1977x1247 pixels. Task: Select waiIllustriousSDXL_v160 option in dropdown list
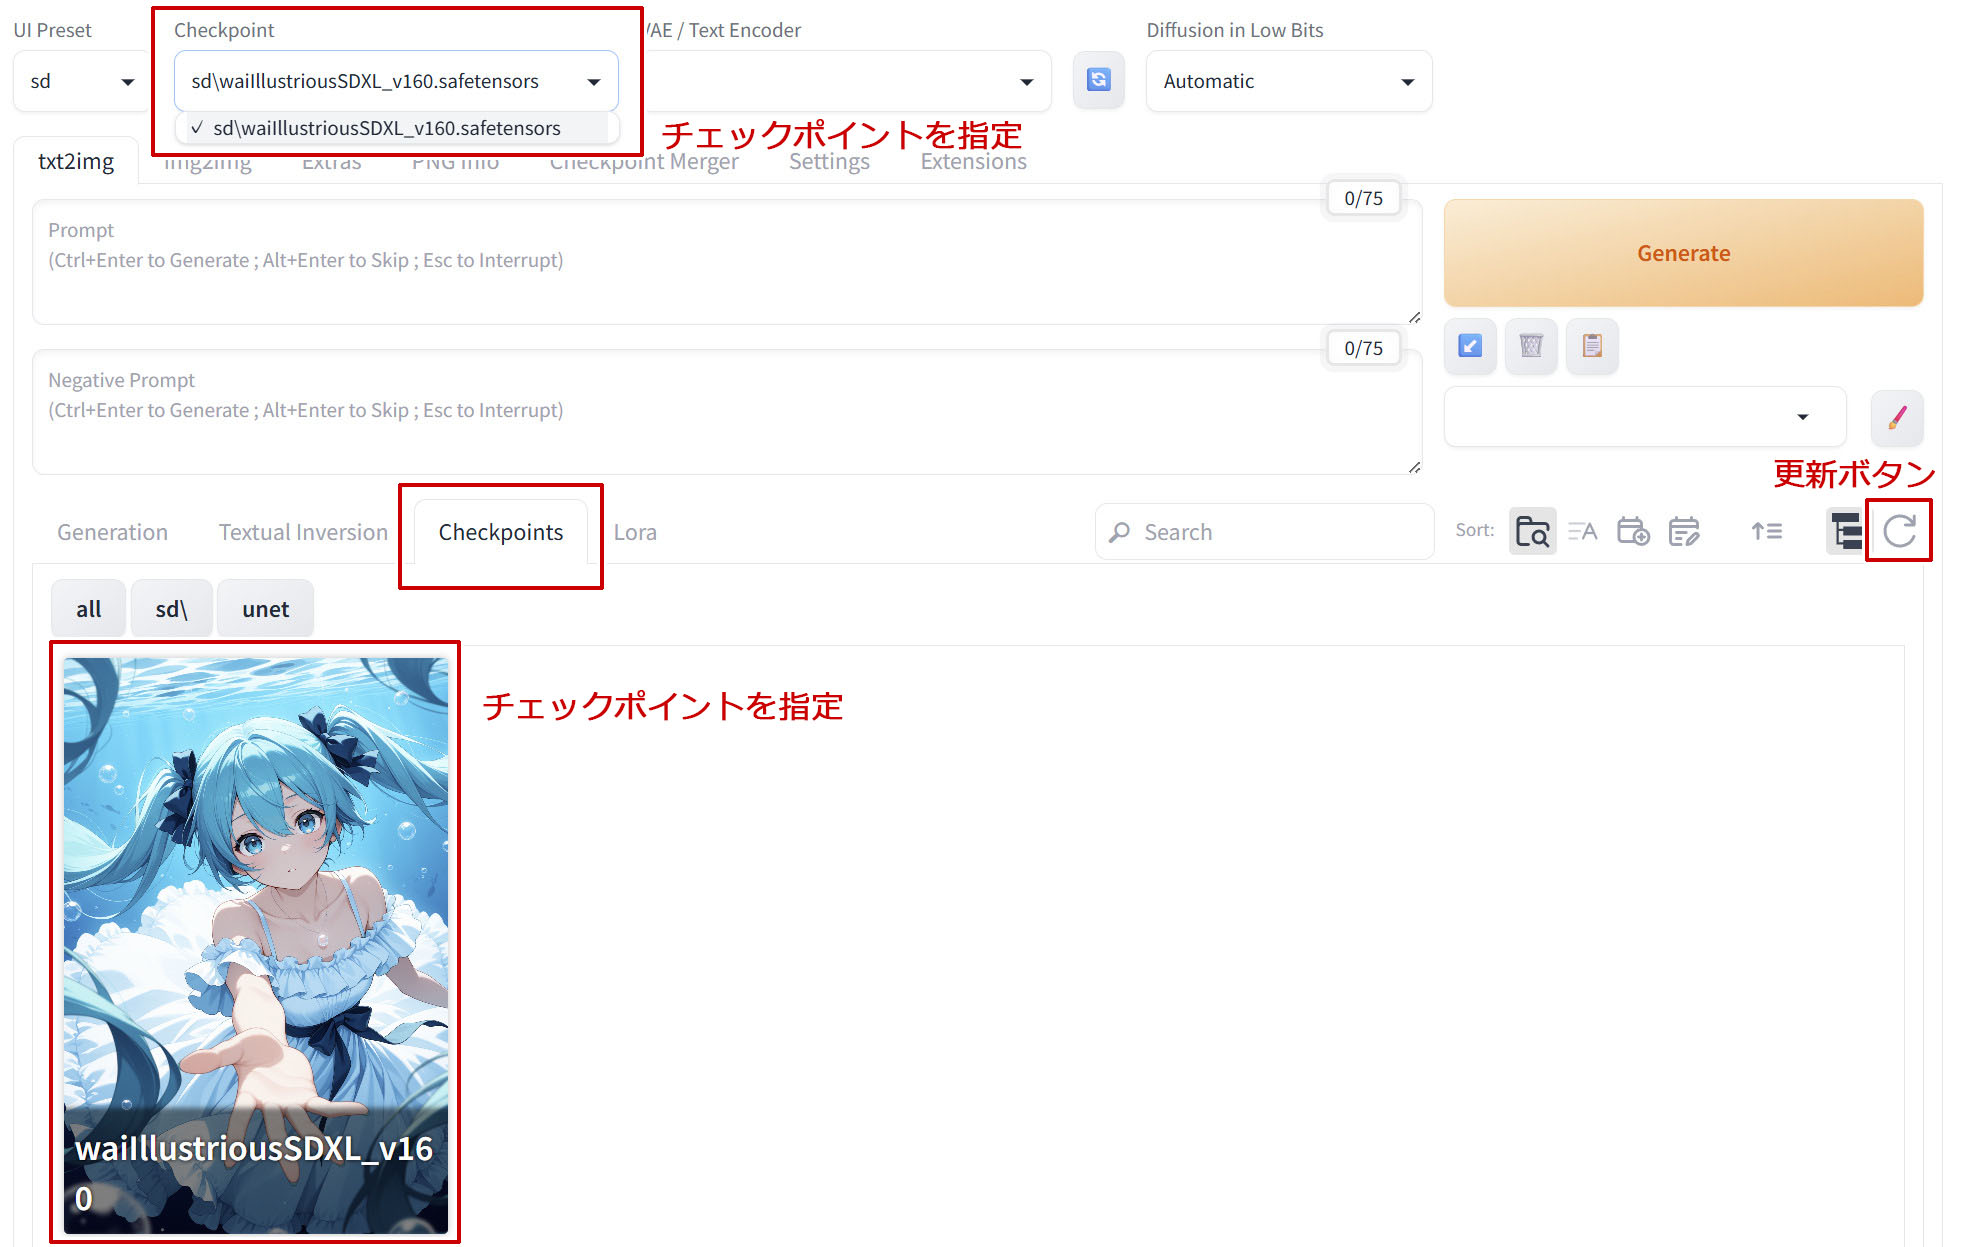click(x=387, y=128)
